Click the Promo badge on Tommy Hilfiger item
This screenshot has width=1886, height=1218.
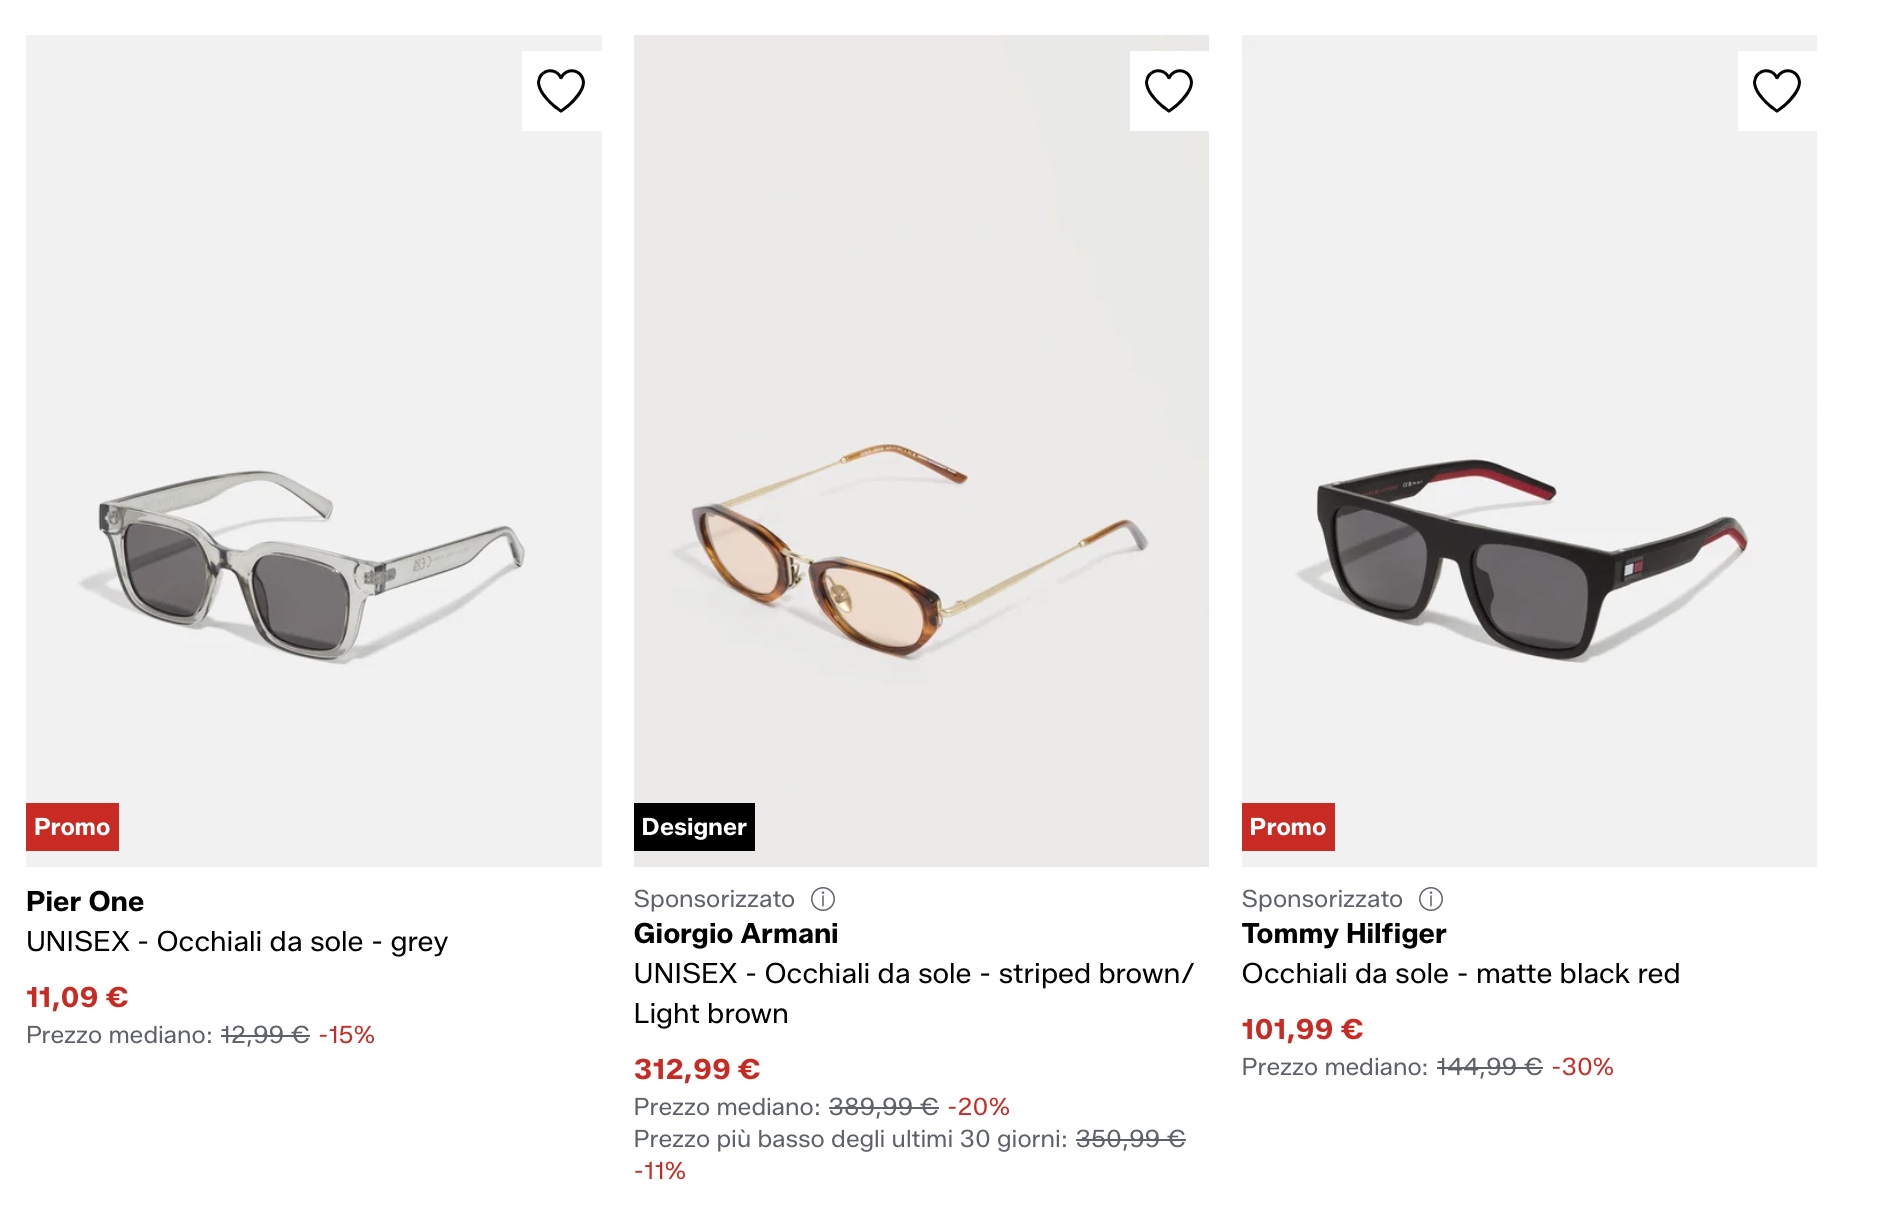[x=1288, y=827]
